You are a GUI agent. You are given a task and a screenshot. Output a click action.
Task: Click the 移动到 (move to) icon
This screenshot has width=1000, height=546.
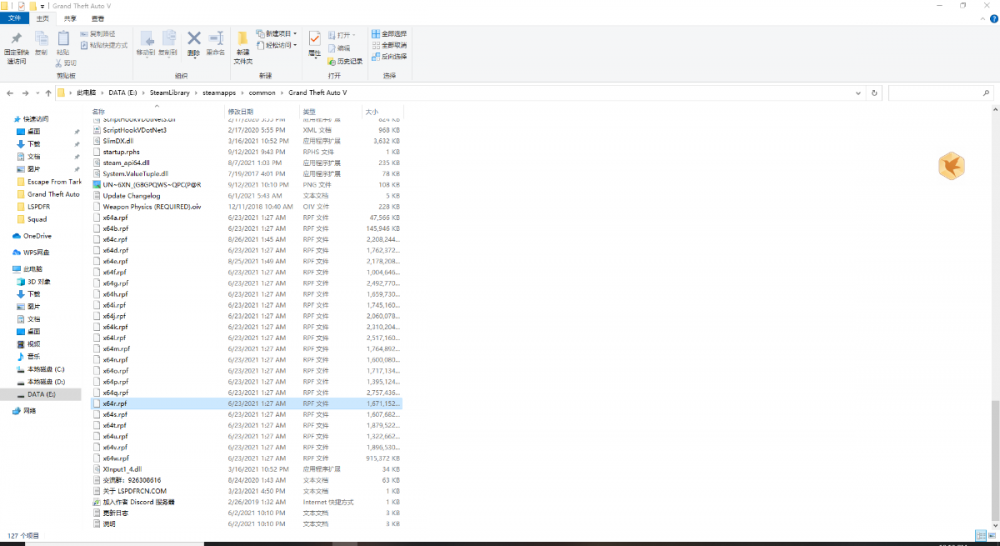(146, 39)
